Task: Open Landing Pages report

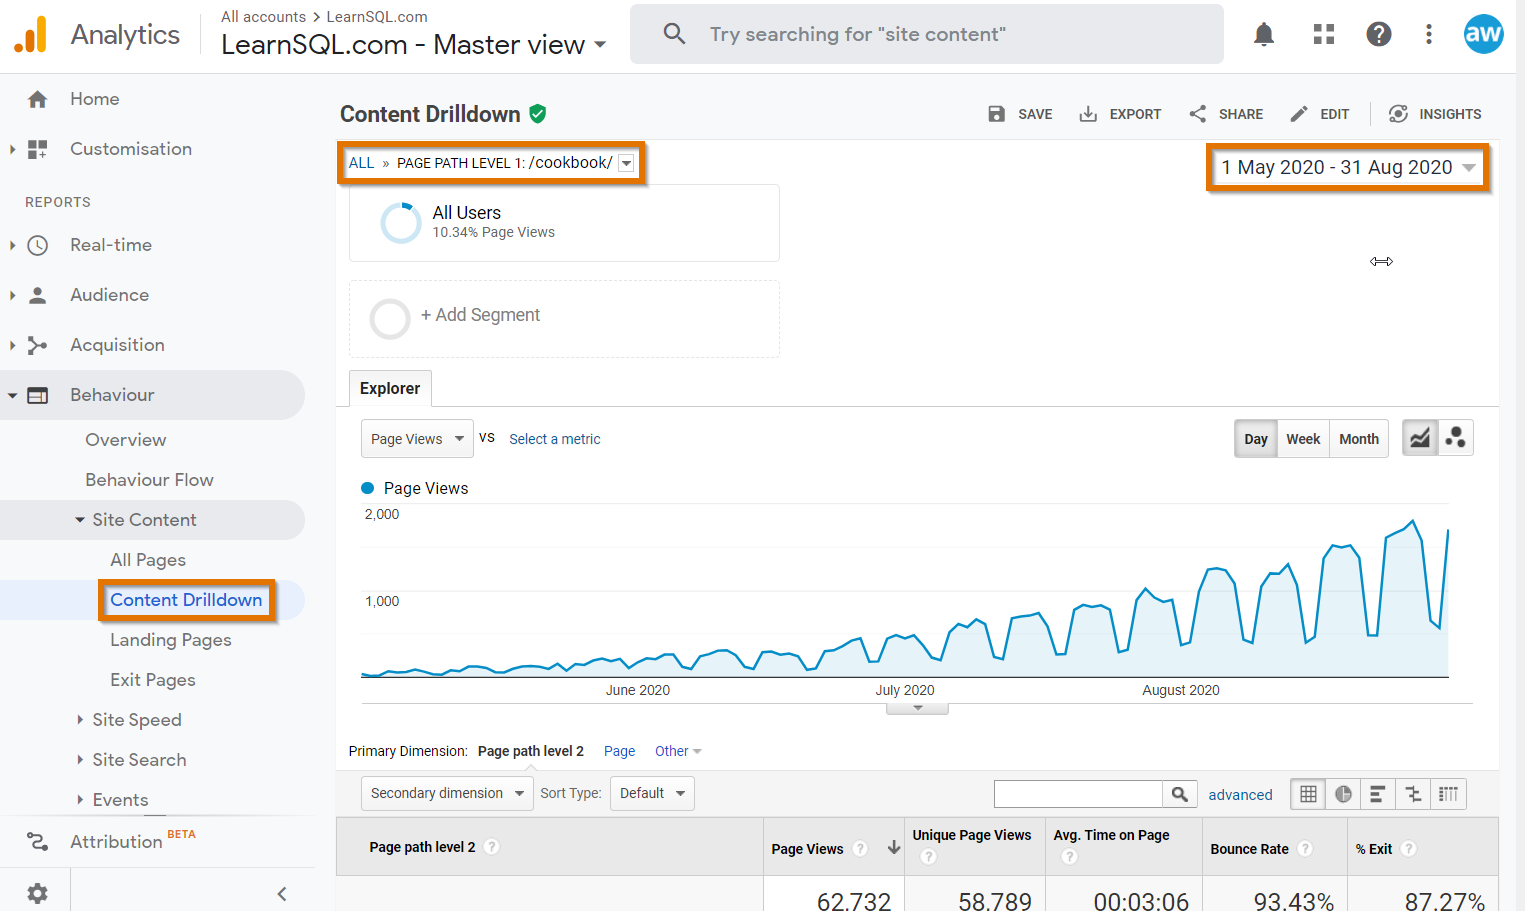Action: coord(171,640)
